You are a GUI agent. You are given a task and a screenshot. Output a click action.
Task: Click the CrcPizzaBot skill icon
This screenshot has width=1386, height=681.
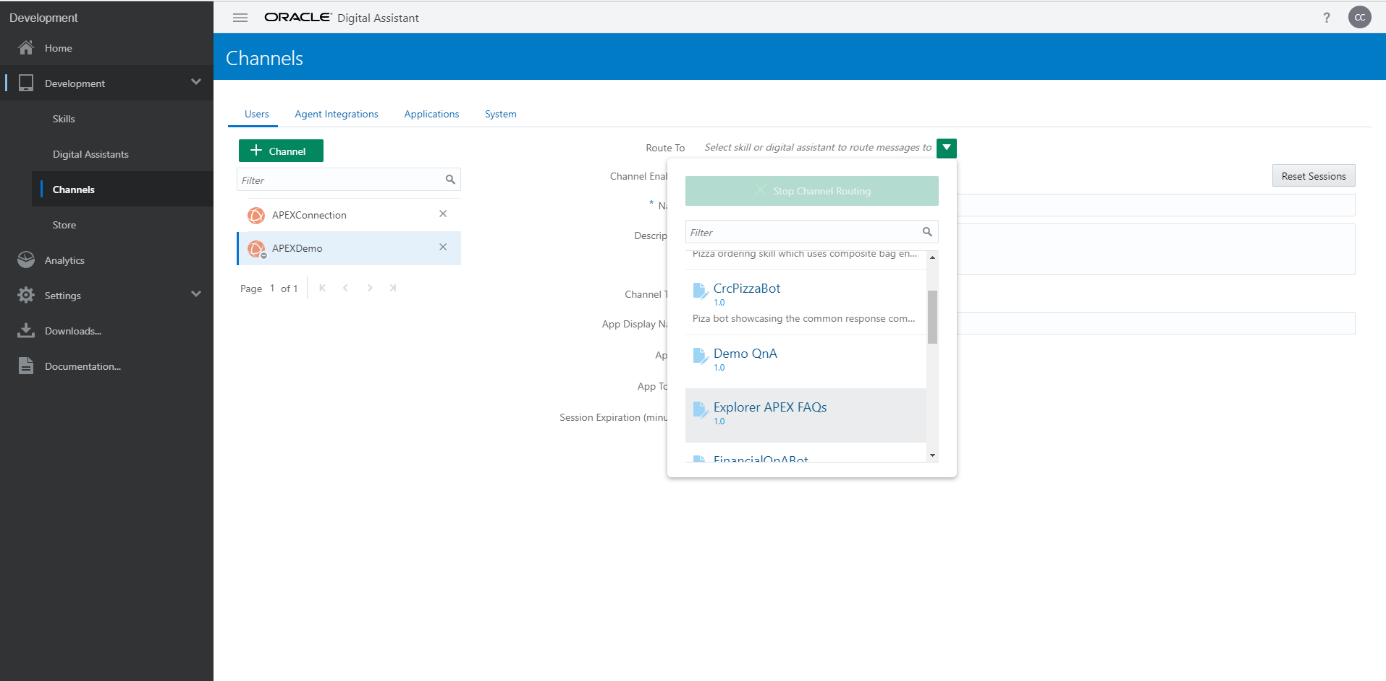[700, 291]
